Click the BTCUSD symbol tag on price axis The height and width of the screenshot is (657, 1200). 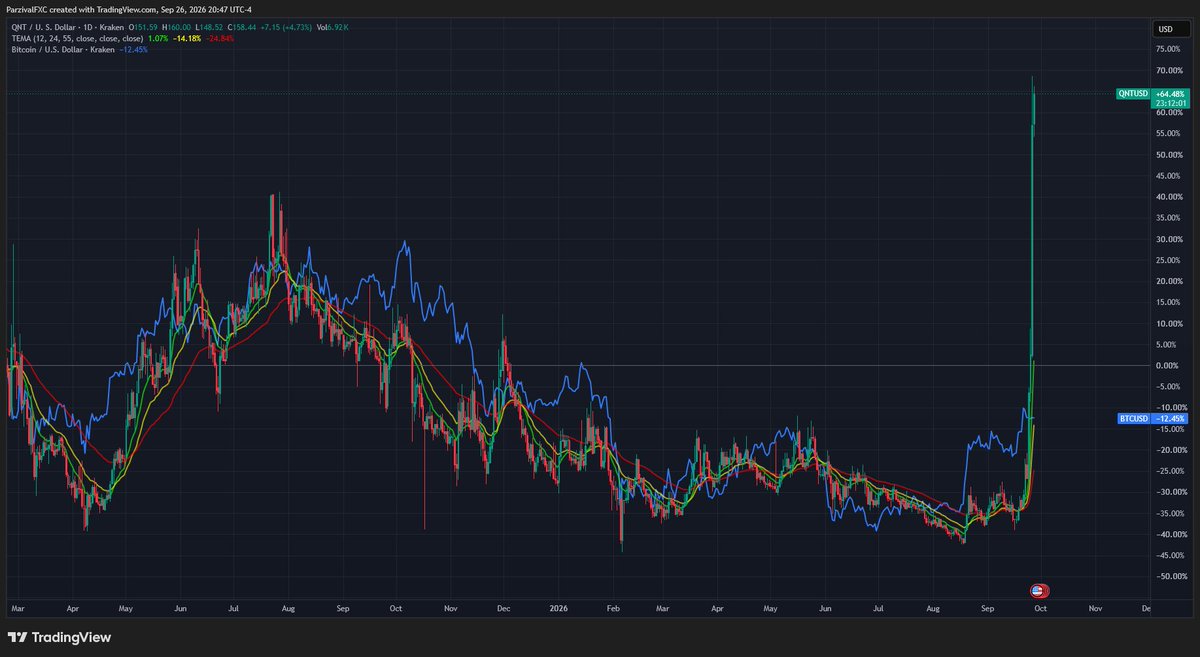pos(1133,419)
